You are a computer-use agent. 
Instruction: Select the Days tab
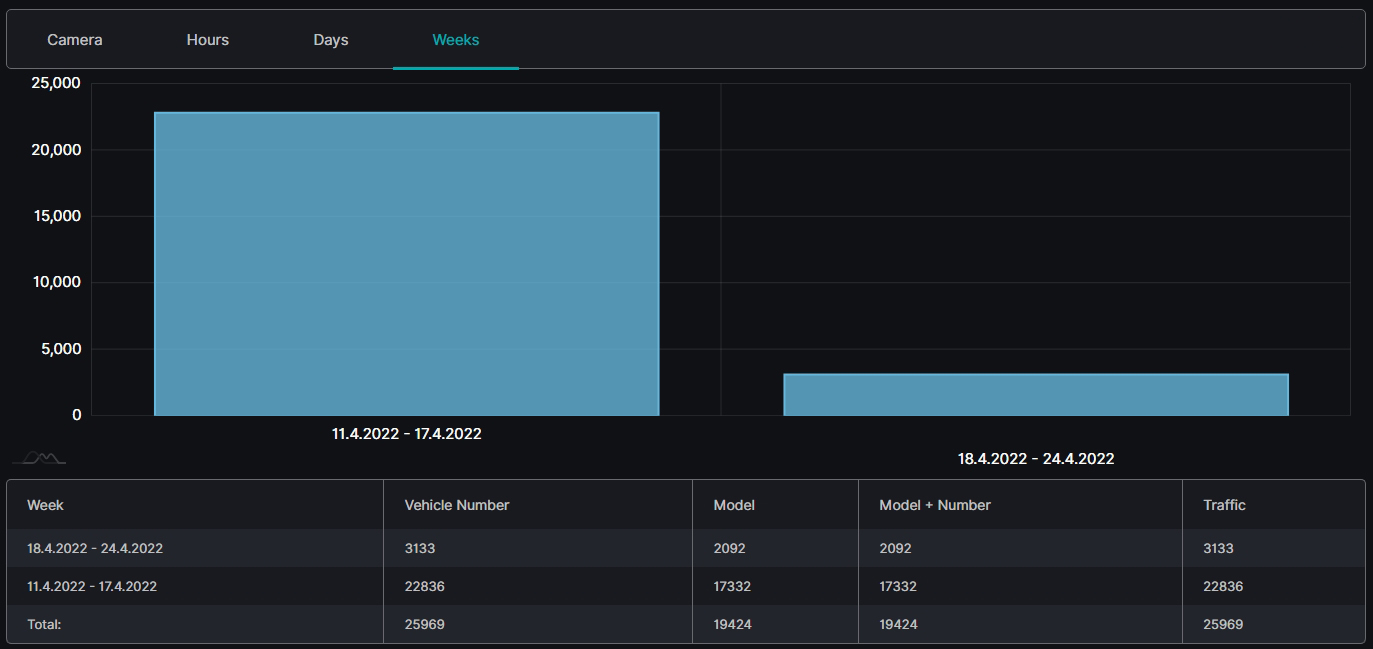click(331, 40)
